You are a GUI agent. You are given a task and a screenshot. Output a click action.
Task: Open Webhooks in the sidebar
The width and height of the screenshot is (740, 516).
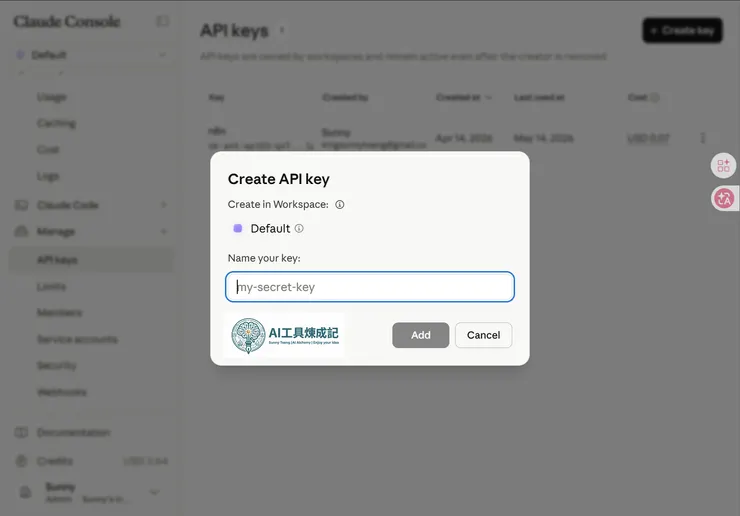pyautogui.click(x=62, y=392)
